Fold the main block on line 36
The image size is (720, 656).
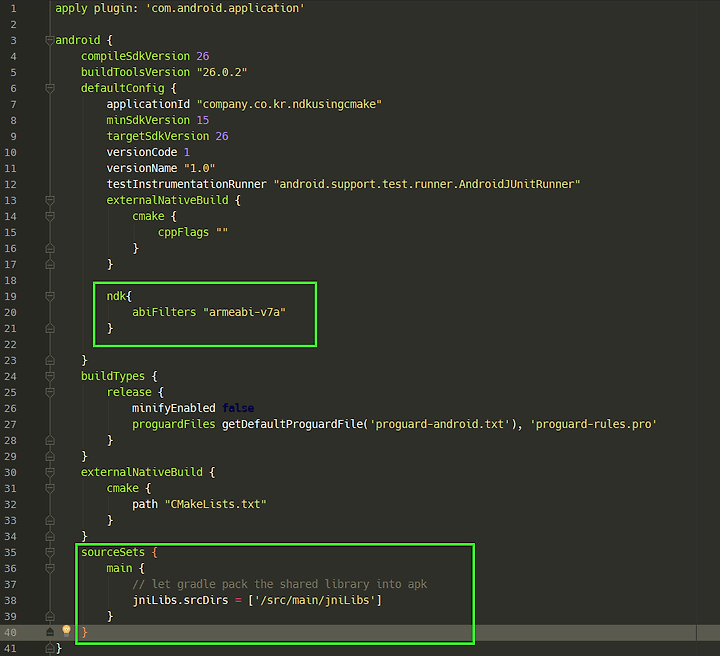(x=50, y=568)
